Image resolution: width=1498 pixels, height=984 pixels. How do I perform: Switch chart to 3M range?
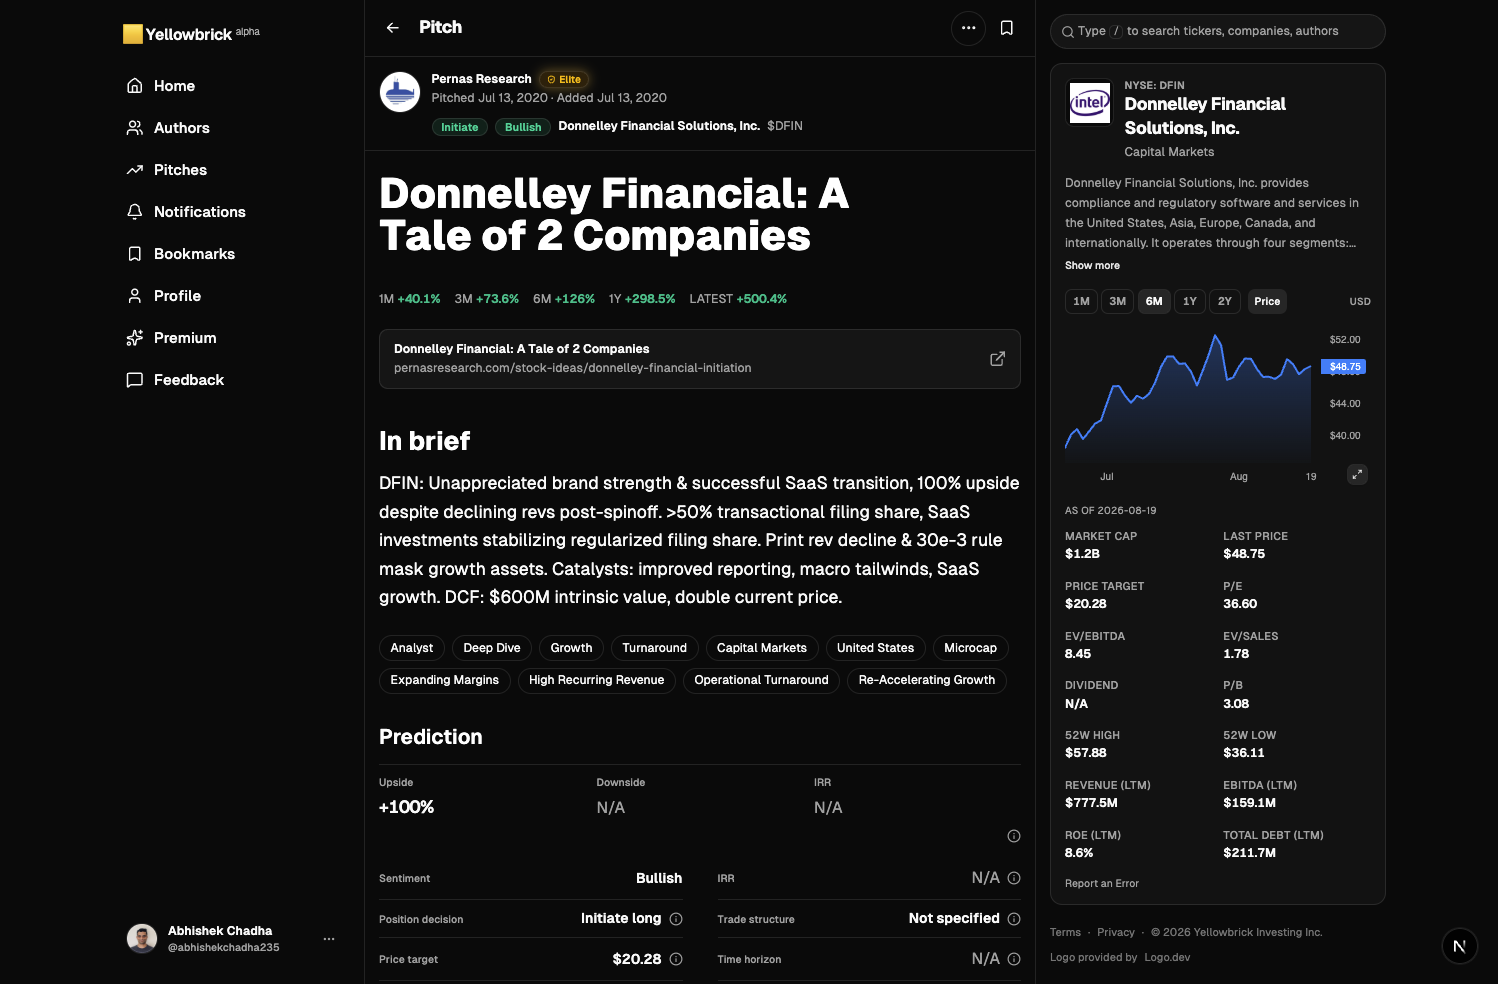pyautogui.click(x=1118, y=301)
